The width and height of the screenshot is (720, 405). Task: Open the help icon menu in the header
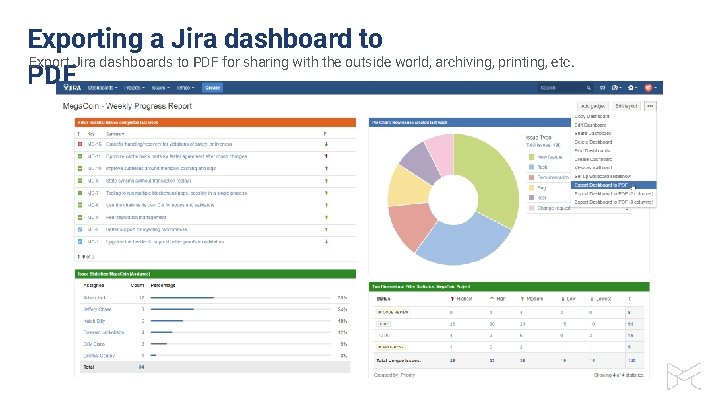(617, 88)
